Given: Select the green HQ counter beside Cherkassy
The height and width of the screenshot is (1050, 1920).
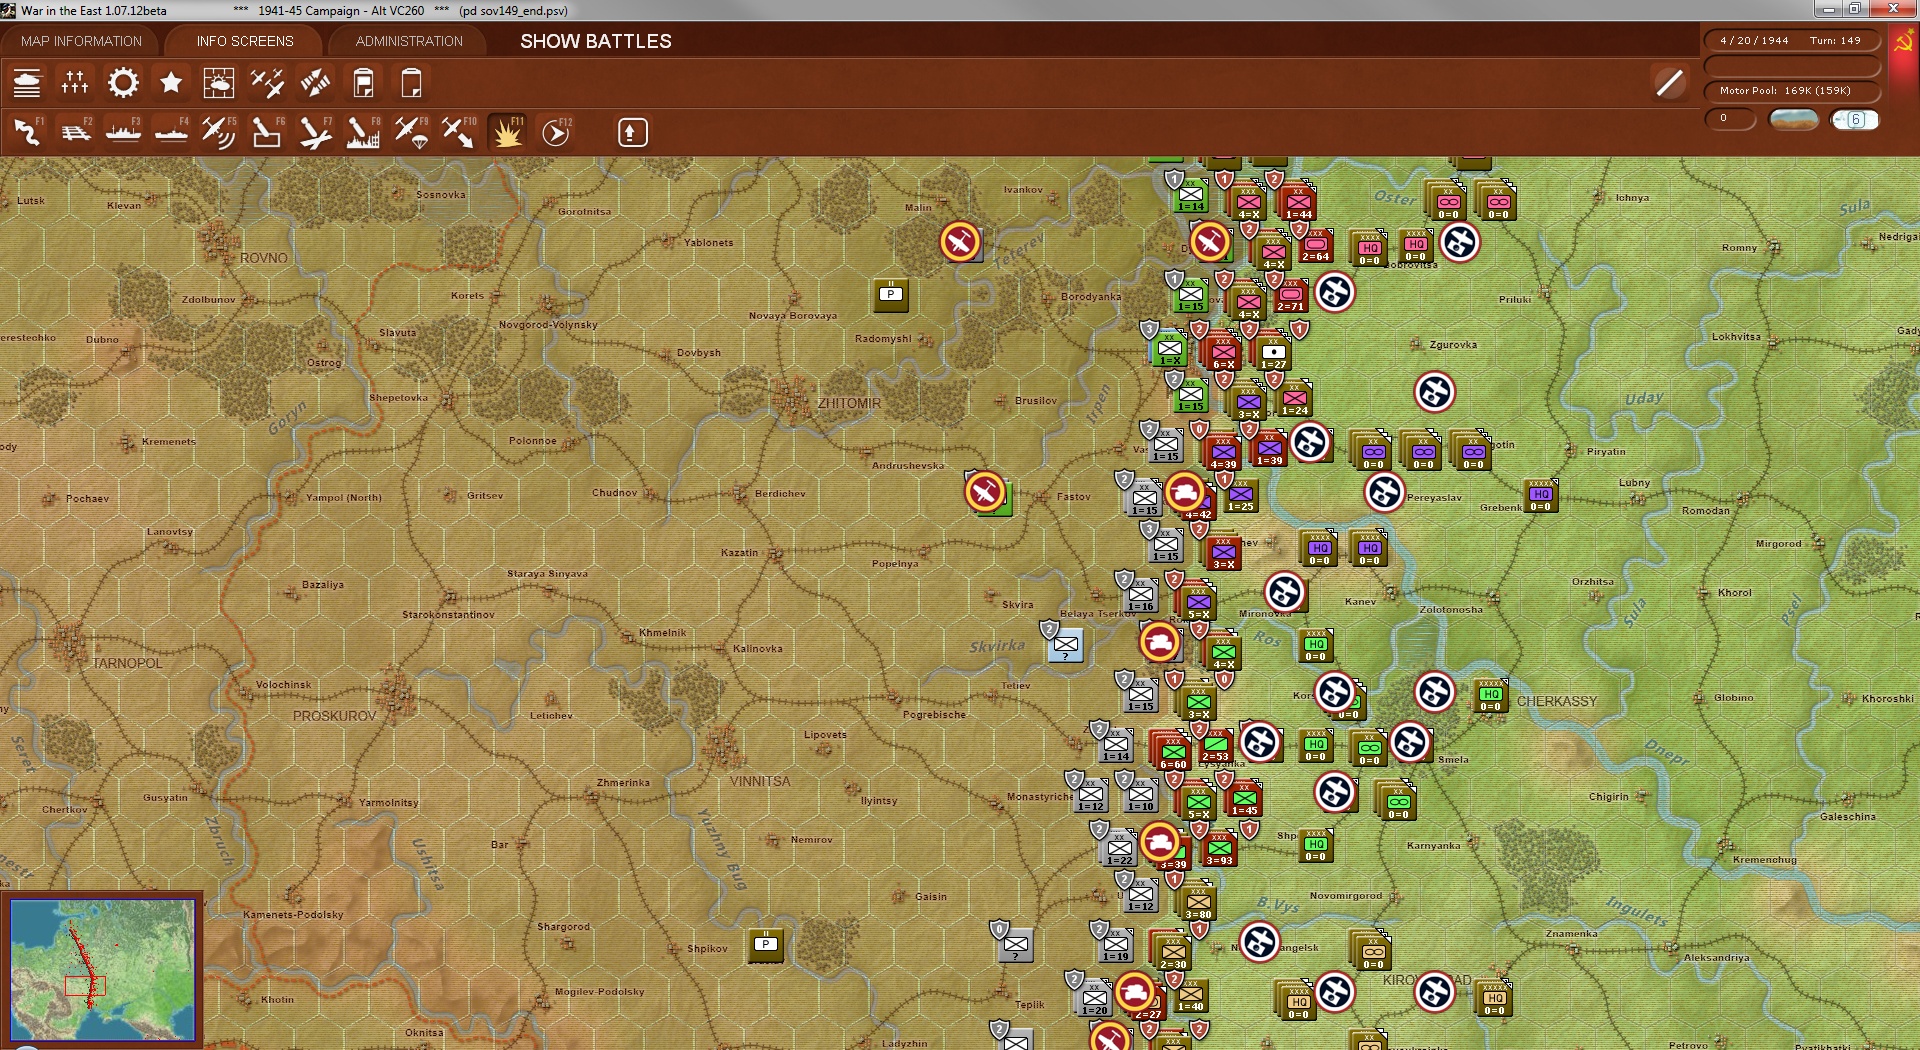Looking at the screenshot, I should [x=1491, y=695].
